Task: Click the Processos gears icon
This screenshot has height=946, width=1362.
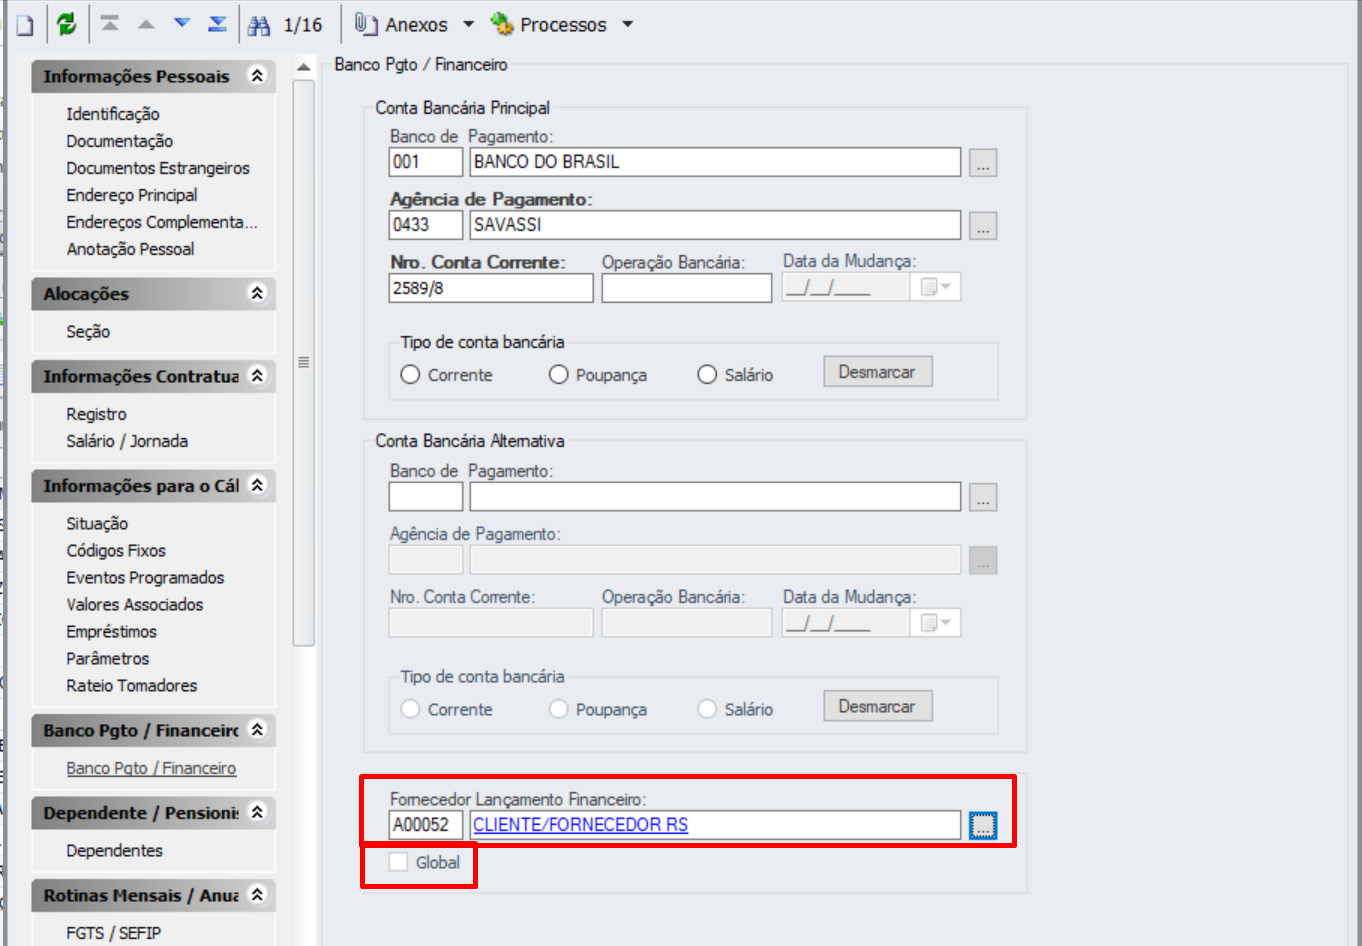Action: point(502,24)
